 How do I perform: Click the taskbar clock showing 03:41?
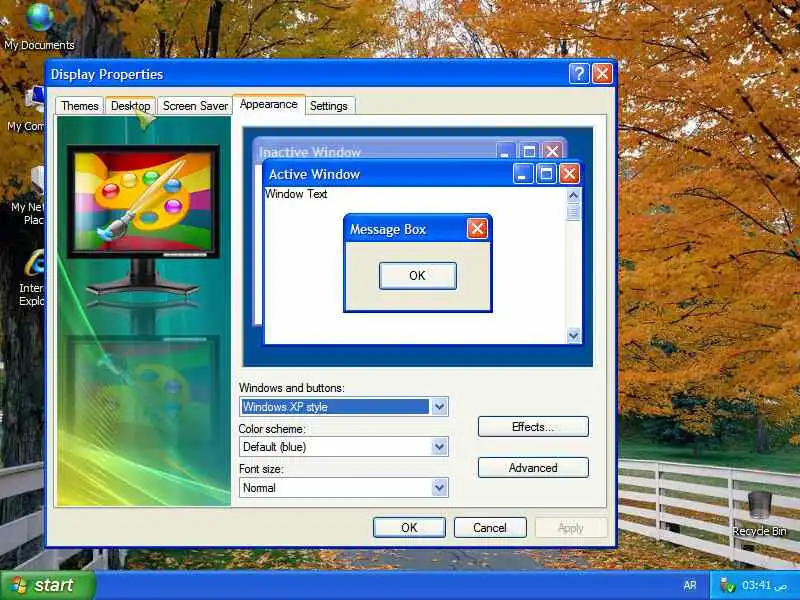[x=764, y=585]
